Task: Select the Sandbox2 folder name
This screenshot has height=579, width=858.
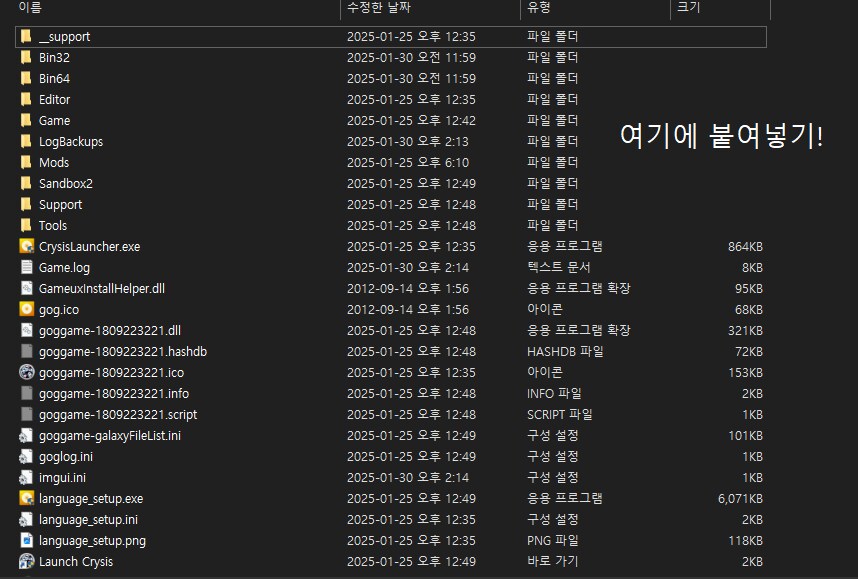Action: tap(66, 183)
